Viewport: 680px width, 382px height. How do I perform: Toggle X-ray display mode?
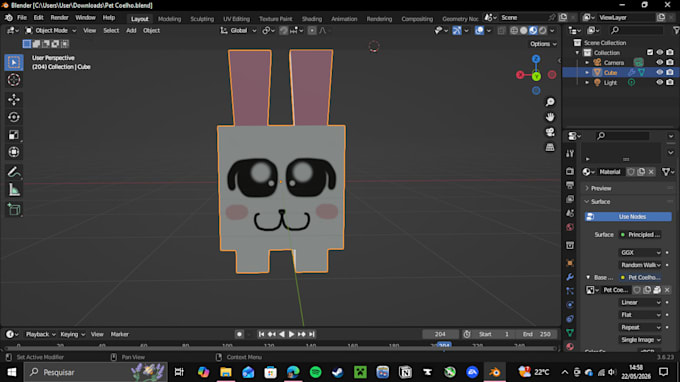click(501, 30)
